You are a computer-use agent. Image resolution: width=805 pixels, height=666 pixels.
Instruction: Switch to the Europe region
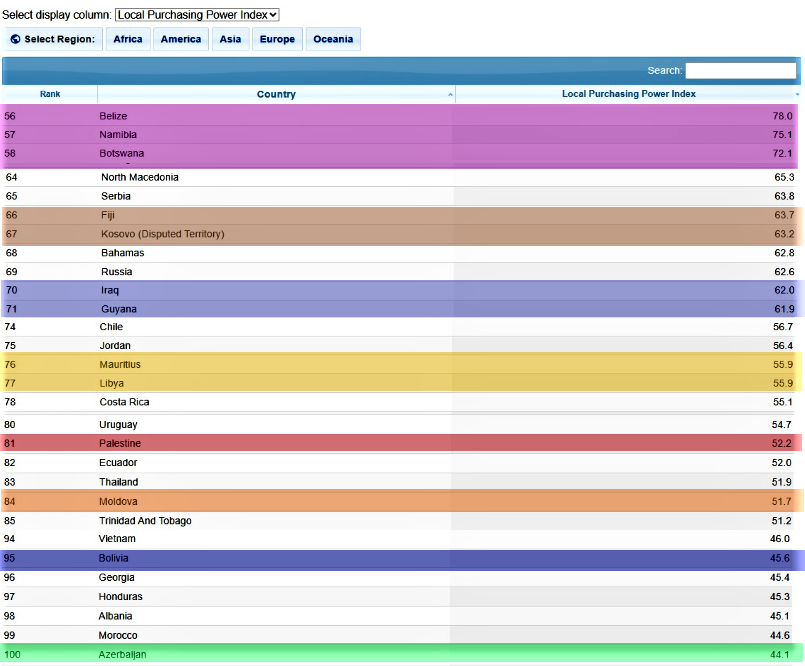(x=277, y=39)
